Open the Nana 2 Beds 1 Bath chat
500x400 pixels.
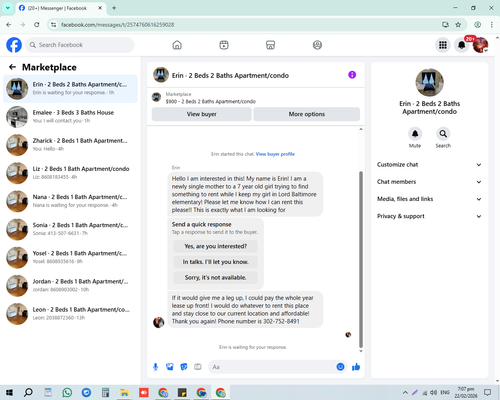point(70,201)
